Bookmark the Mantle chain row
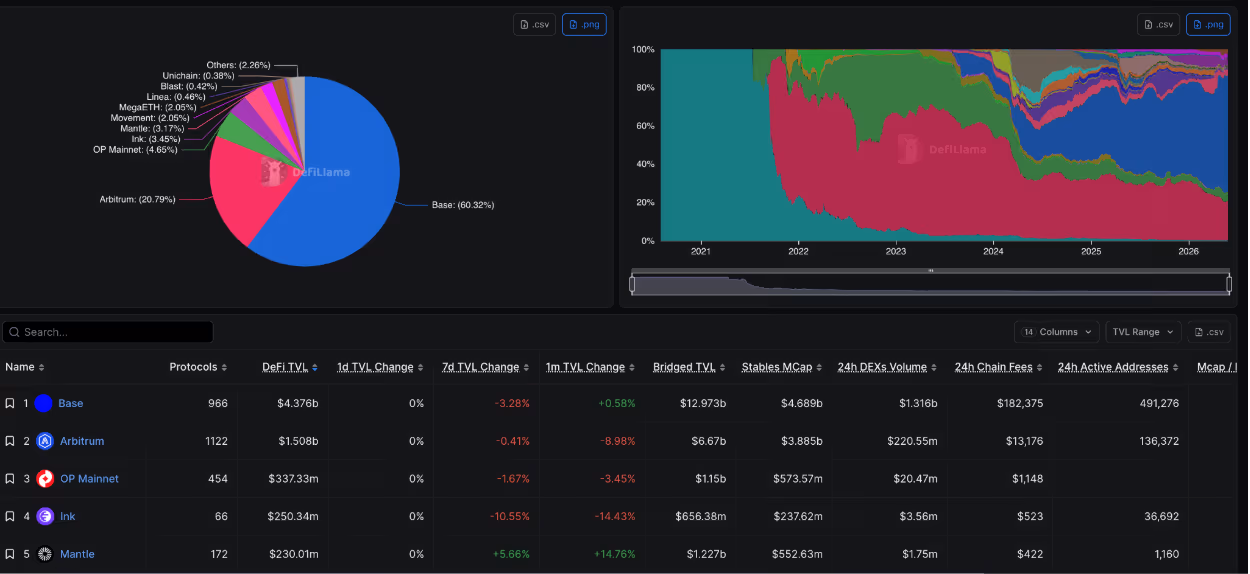The height and width of the screenshot is (574, 1250). point(10,554)
